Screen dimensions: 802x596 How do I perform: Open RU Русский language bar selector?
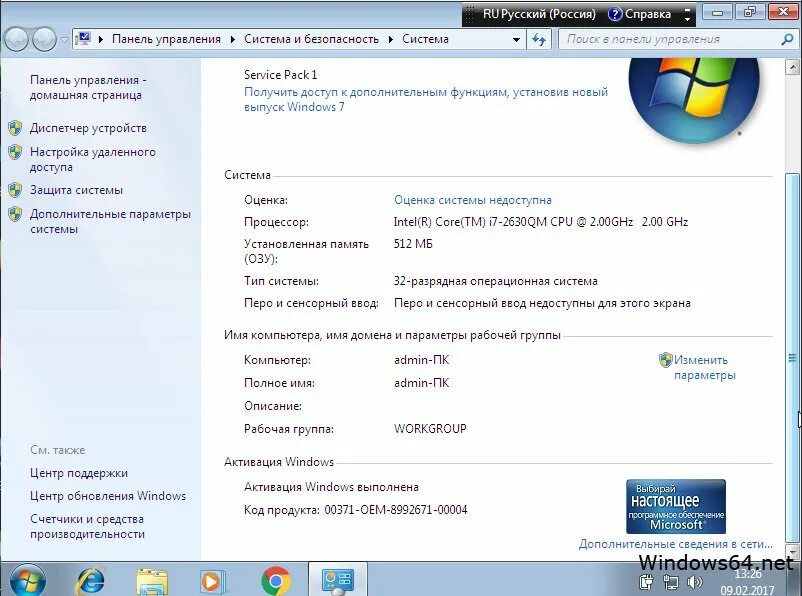click(x=540, y=14)
